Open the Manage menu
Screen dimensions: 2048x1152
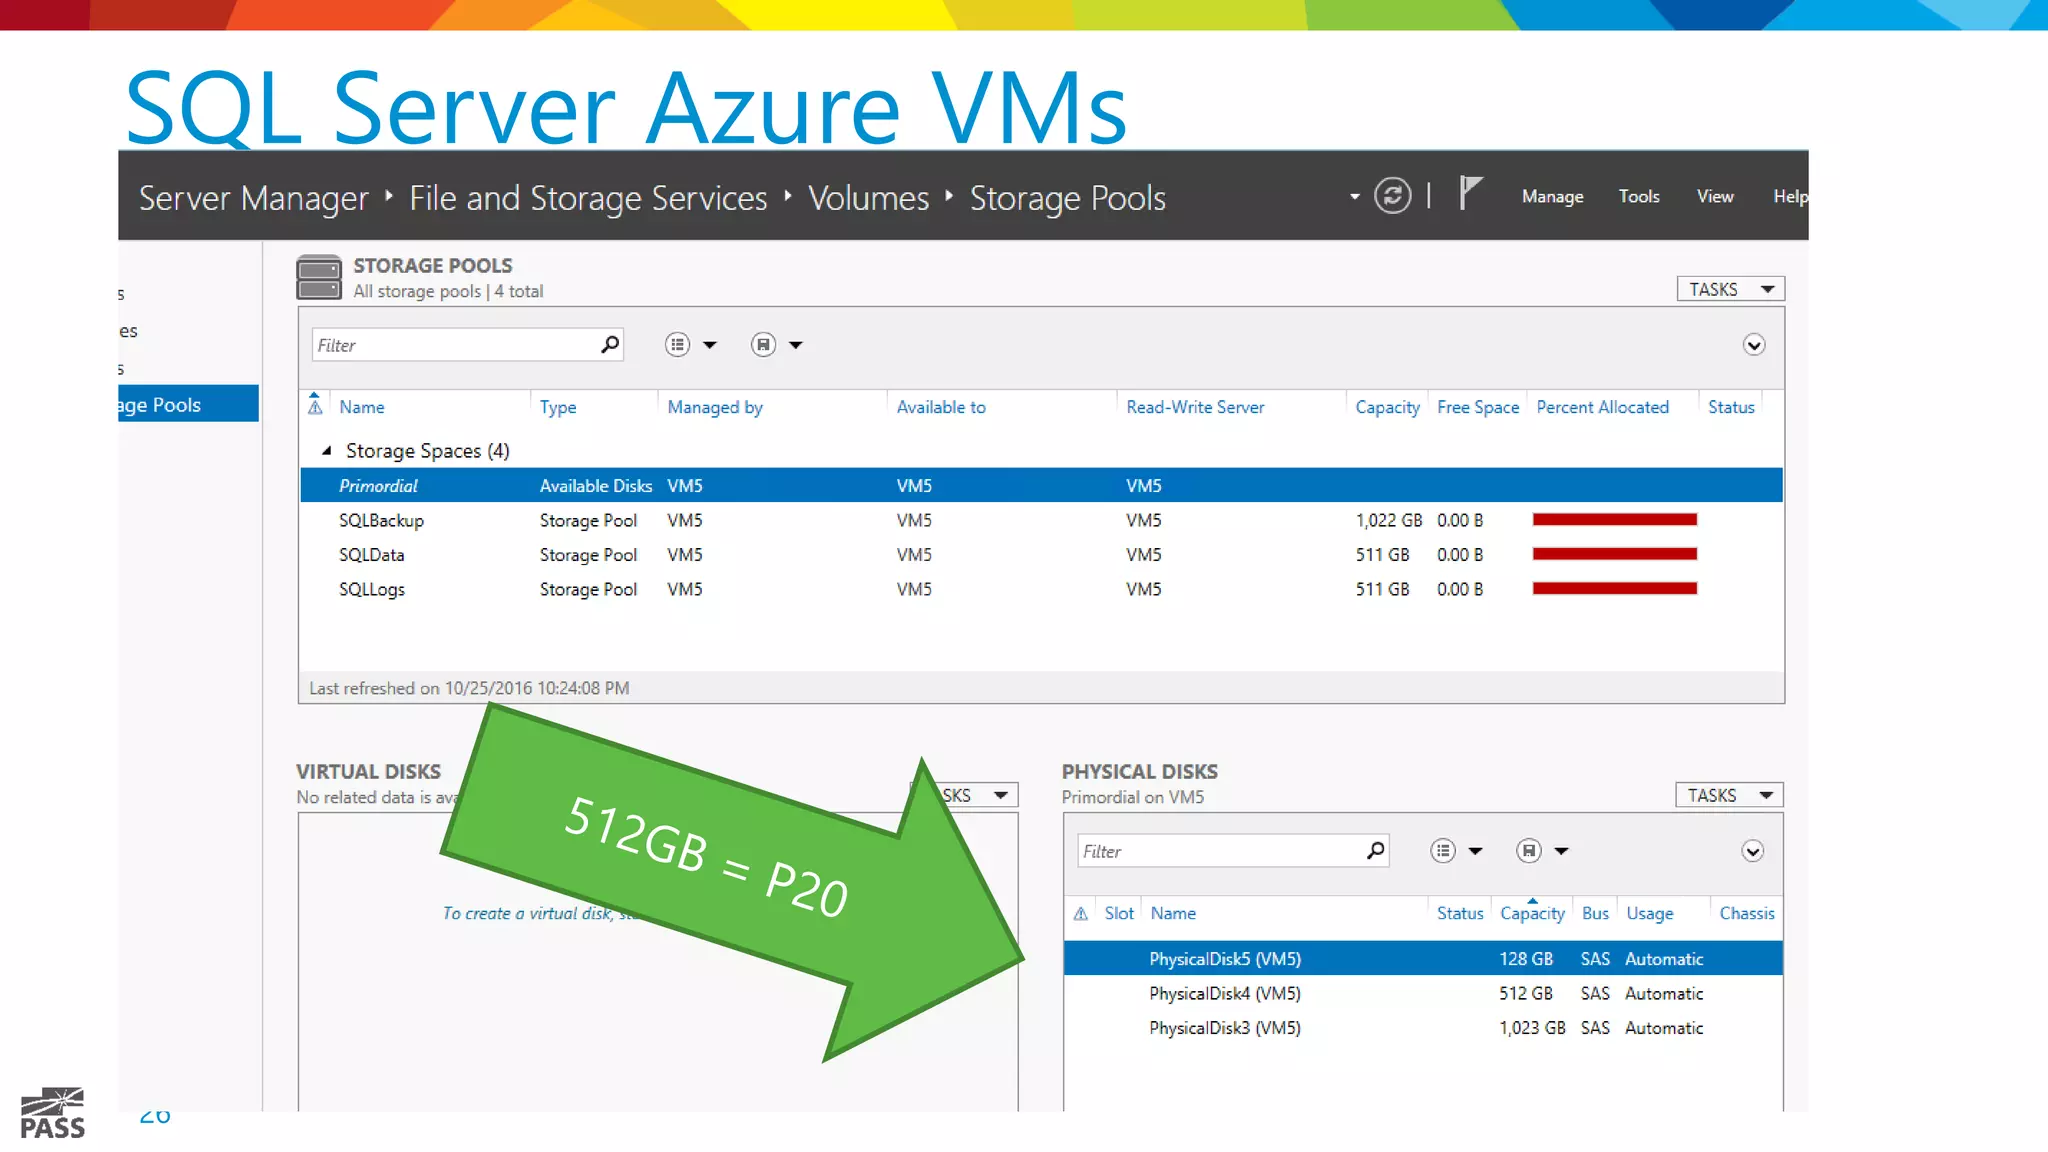coord(1552,197)
